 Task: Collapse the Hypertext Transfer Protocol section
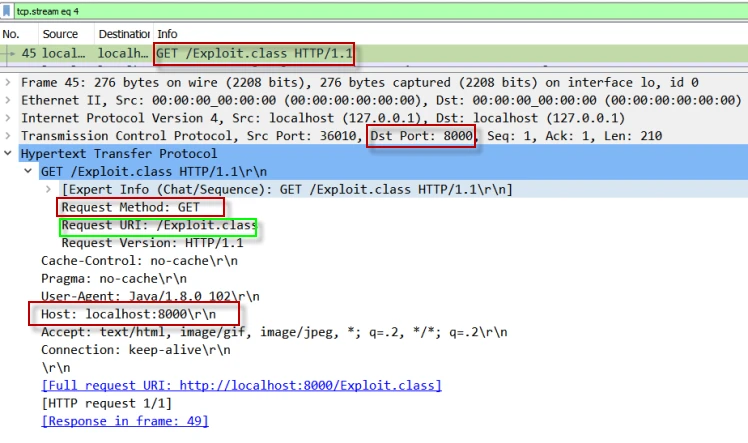(x=9, y=154)
